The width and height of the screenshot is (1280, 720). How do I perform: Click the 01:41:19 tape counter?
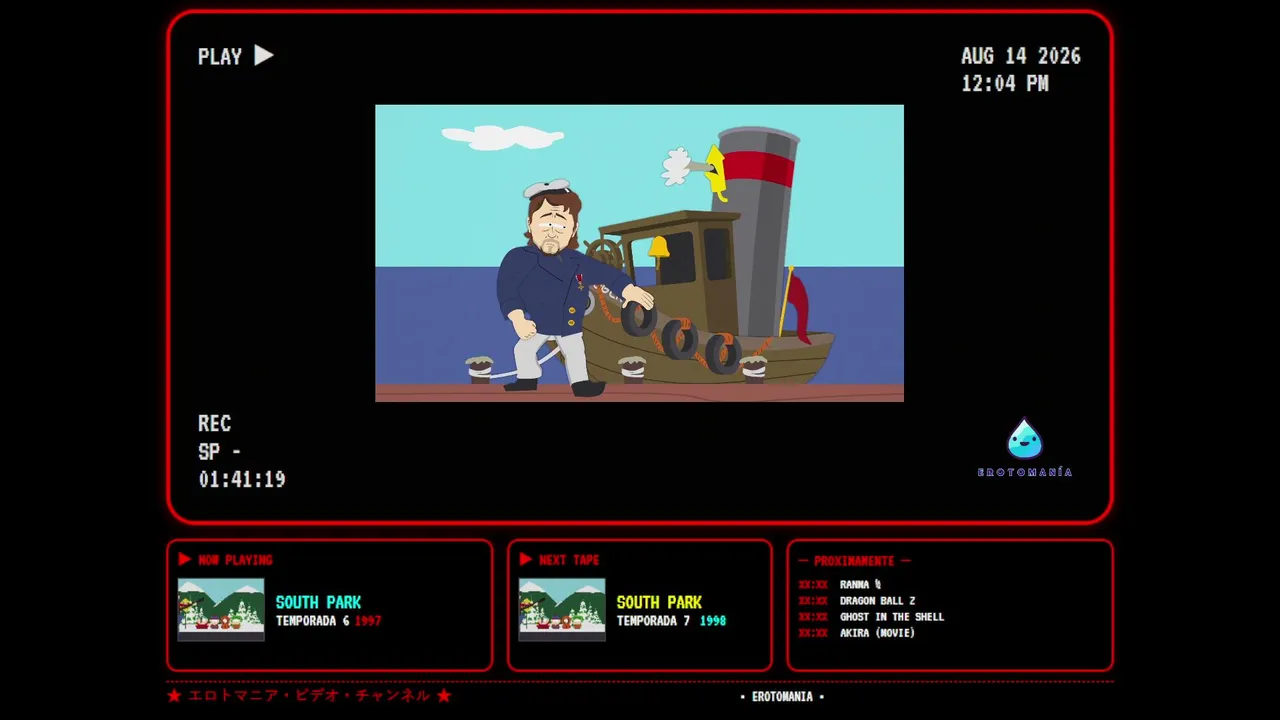pos(242,480)
